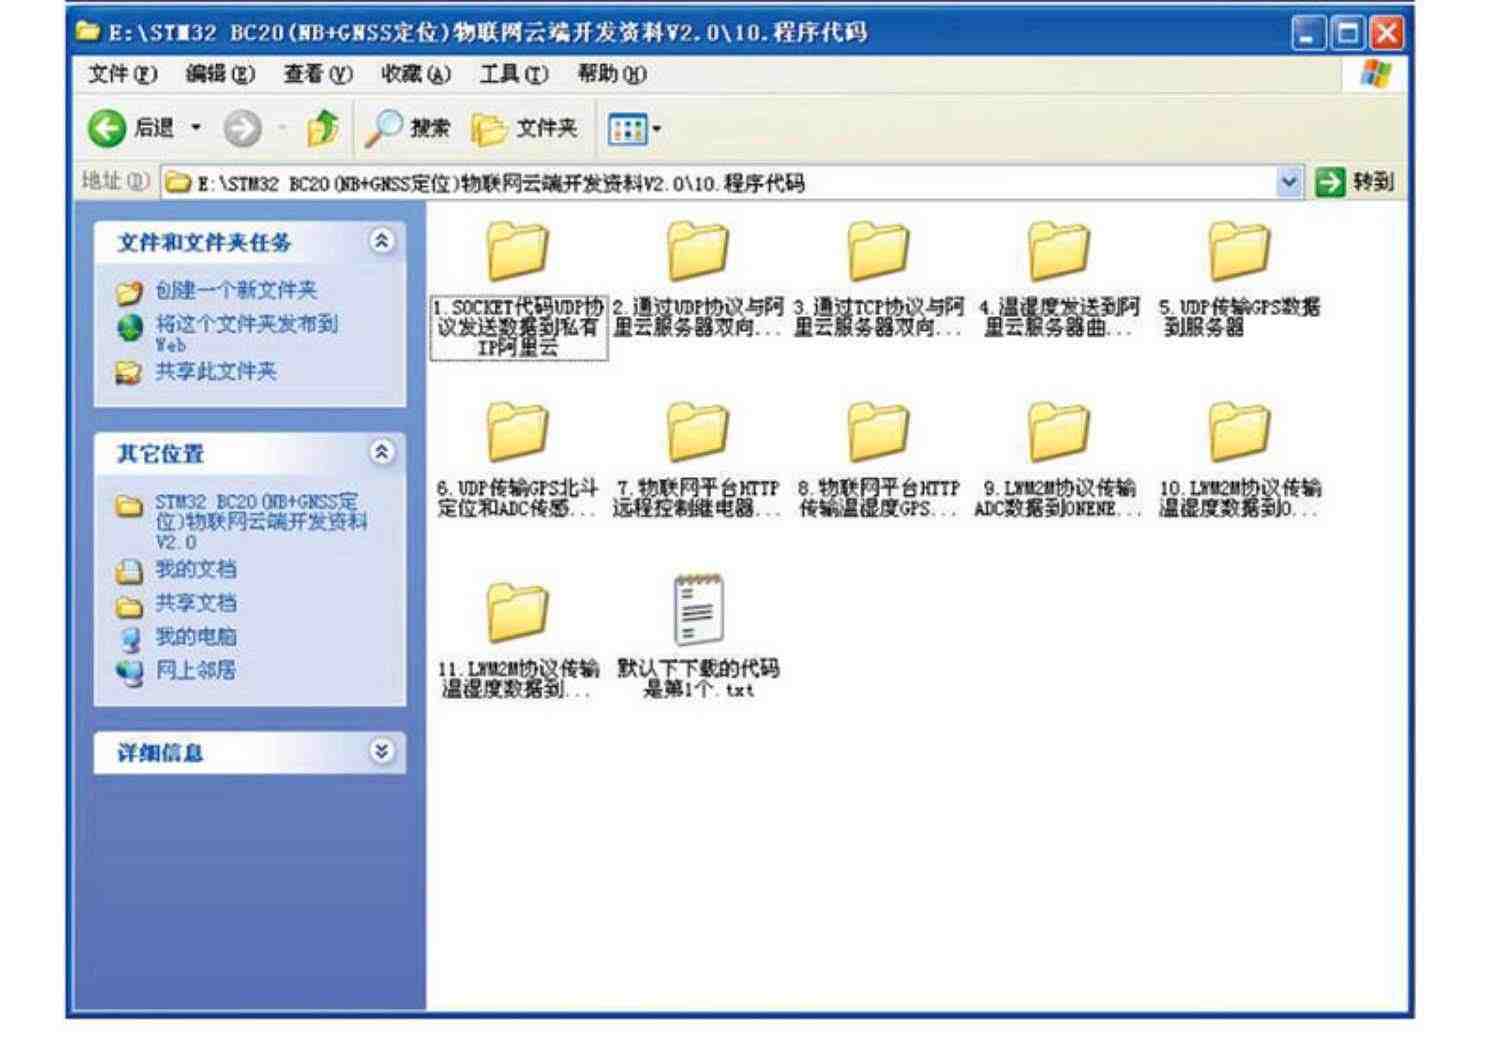Open the 文件(F) menu
The image size is (1500, 1059).
pos(123,74)
